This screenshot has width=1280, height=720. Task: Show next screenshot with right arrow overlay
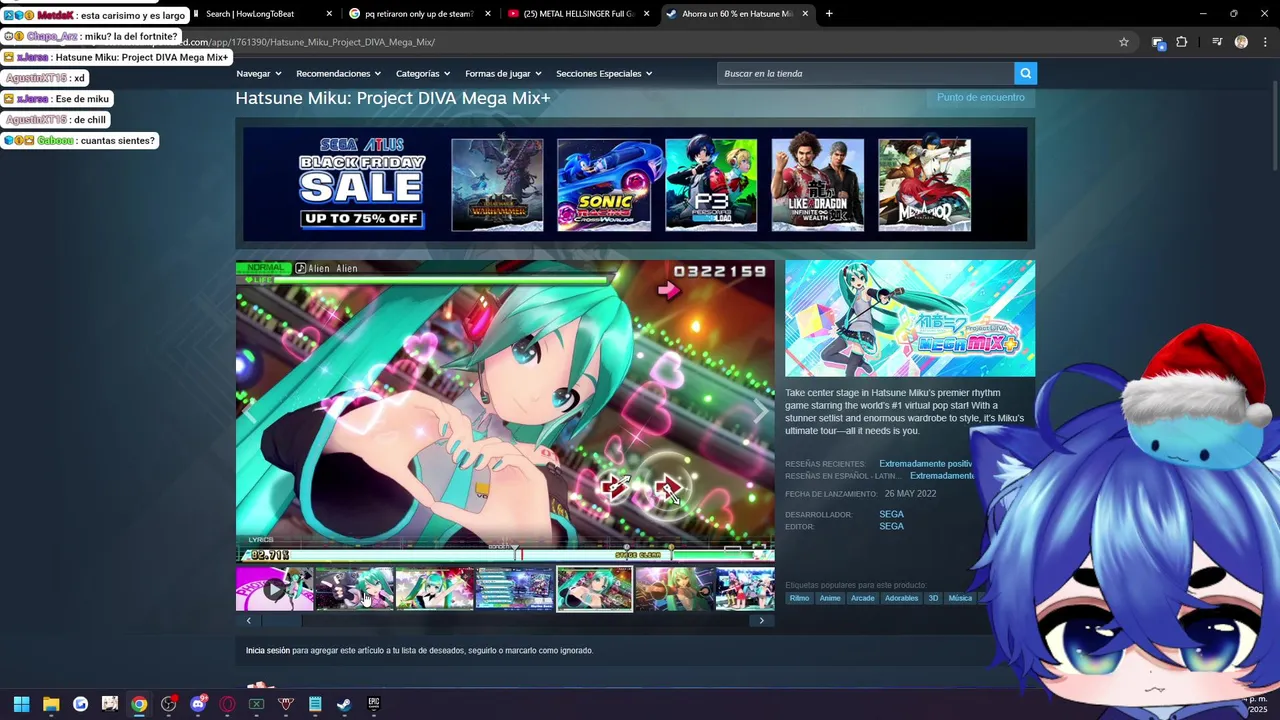click(761, 411)
